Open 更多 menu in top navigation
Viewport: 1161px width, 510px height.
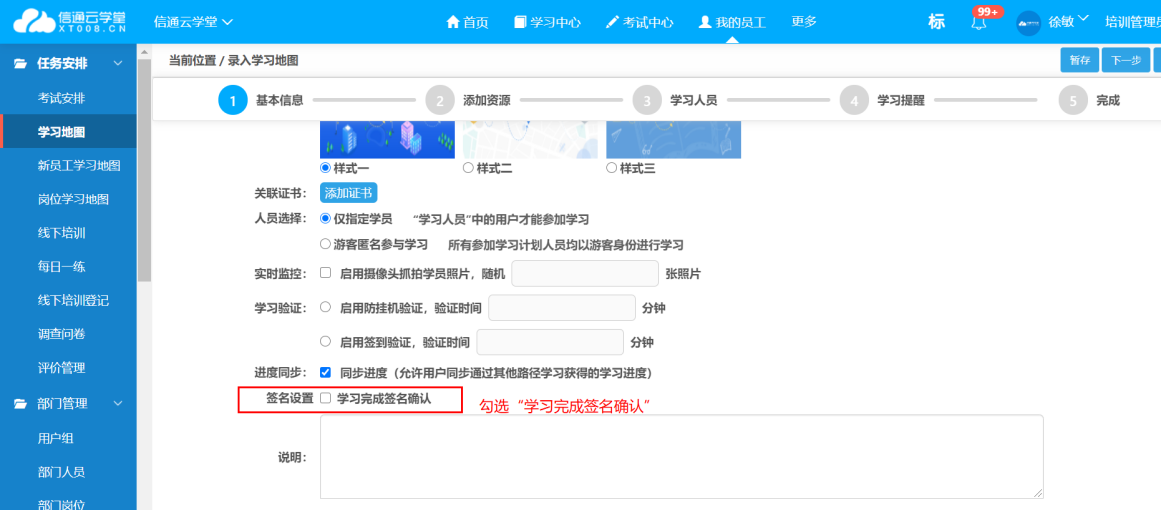pos(804,22)
